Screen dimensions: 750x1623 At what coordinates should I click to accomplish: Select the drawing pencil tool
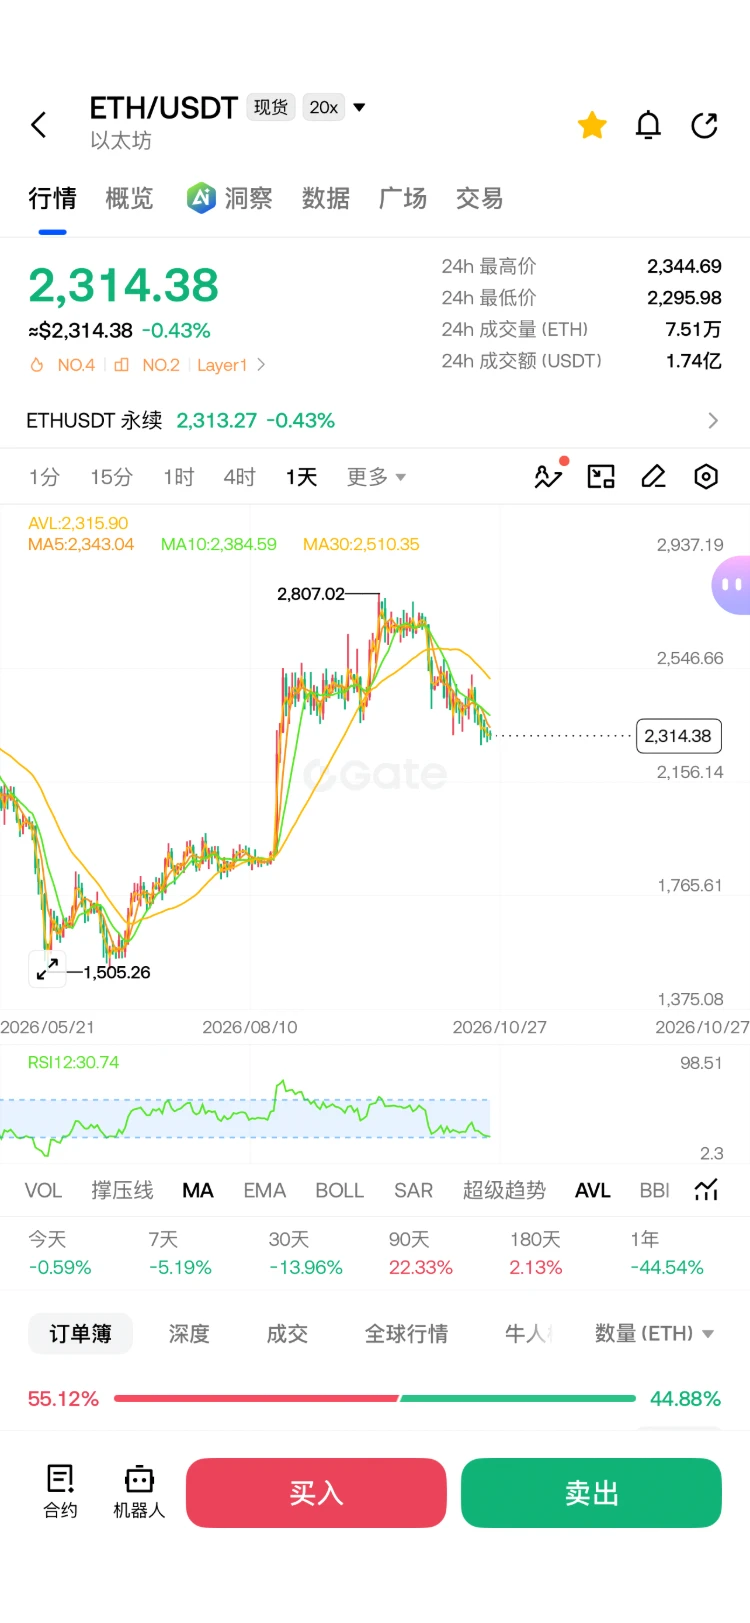[654, 477]
